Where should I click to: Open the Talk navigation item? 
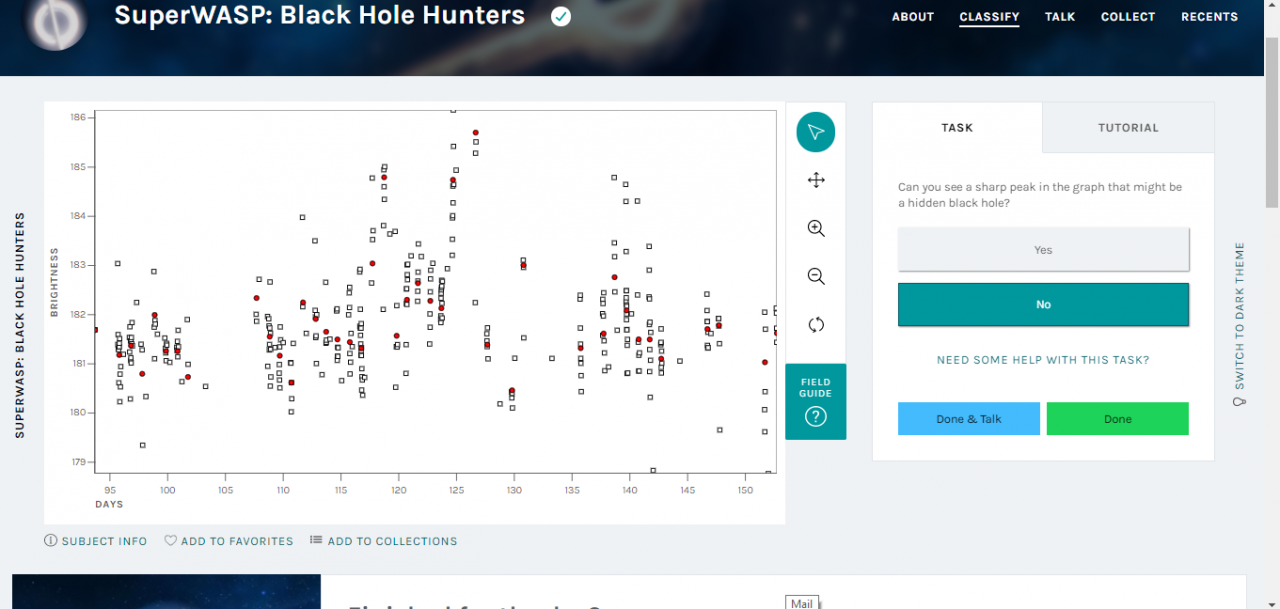coord(1060,17)
